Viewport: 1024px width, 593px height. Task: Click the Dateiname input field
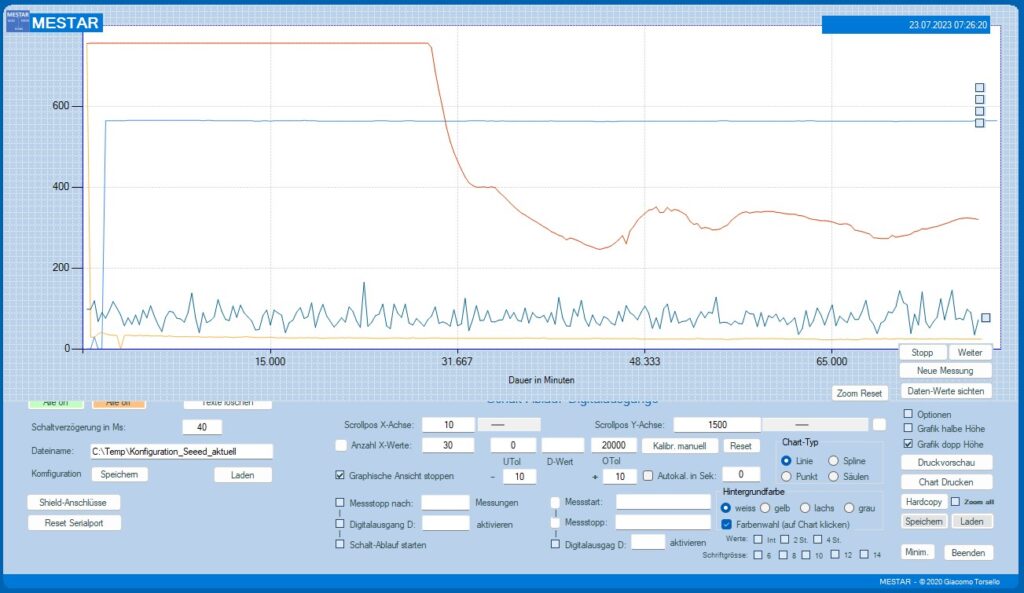coord(180,452)
